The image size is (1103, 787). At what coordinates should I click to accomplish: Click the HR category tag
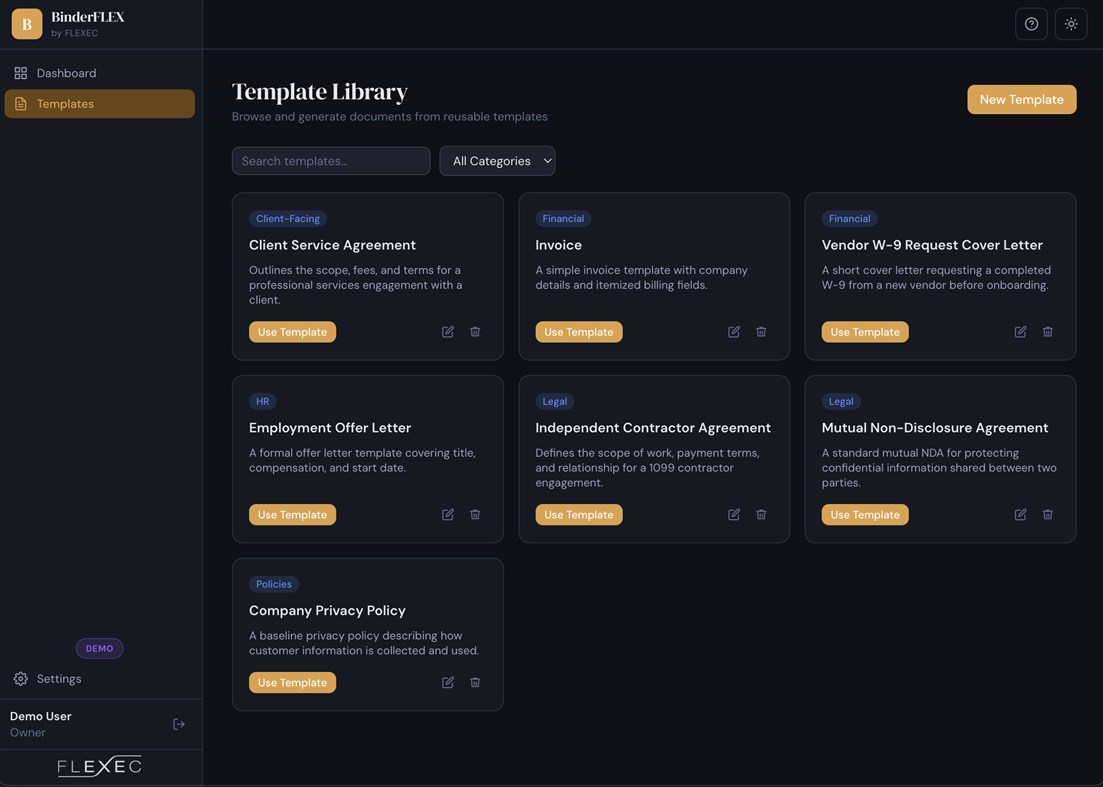(262, 402)
